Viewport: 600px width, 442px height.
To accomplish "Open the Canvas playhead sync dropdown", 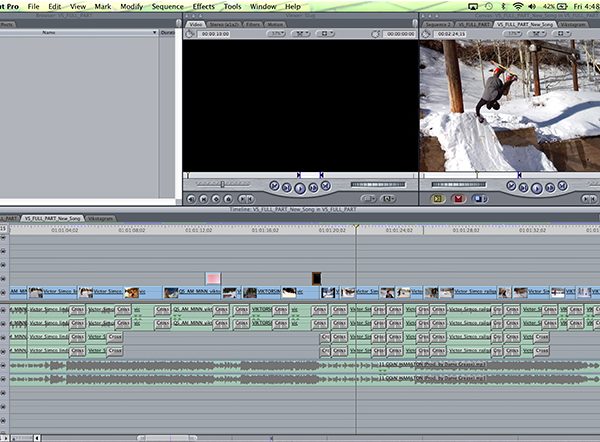I will click(537, 34).
